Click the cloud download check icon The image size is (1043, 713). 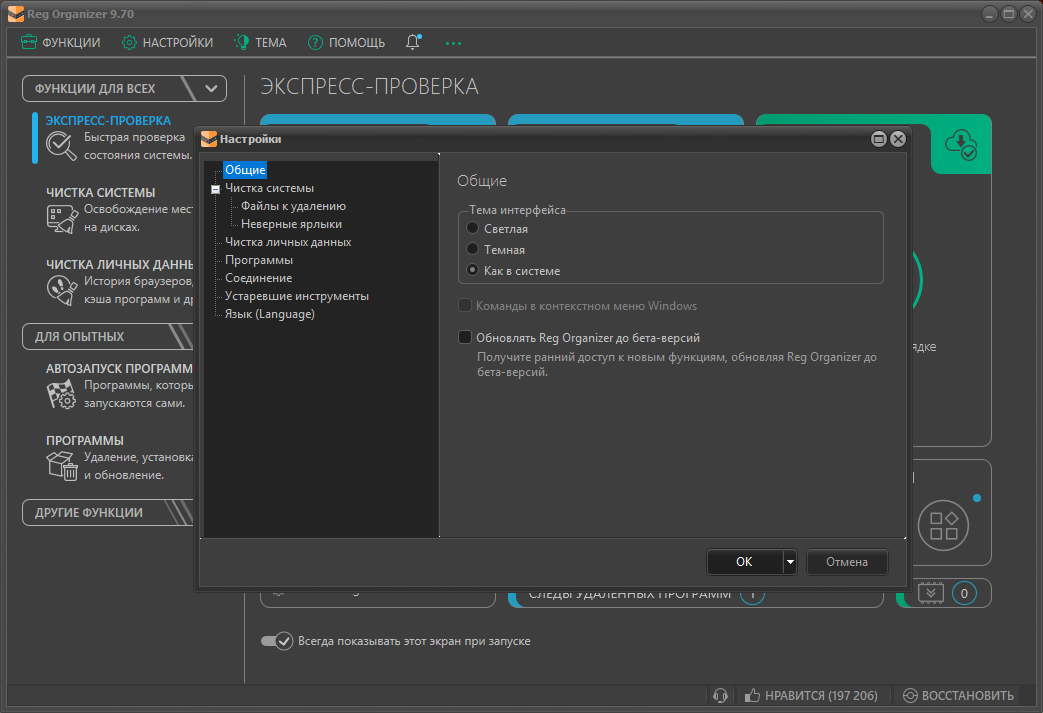point(961,144)
